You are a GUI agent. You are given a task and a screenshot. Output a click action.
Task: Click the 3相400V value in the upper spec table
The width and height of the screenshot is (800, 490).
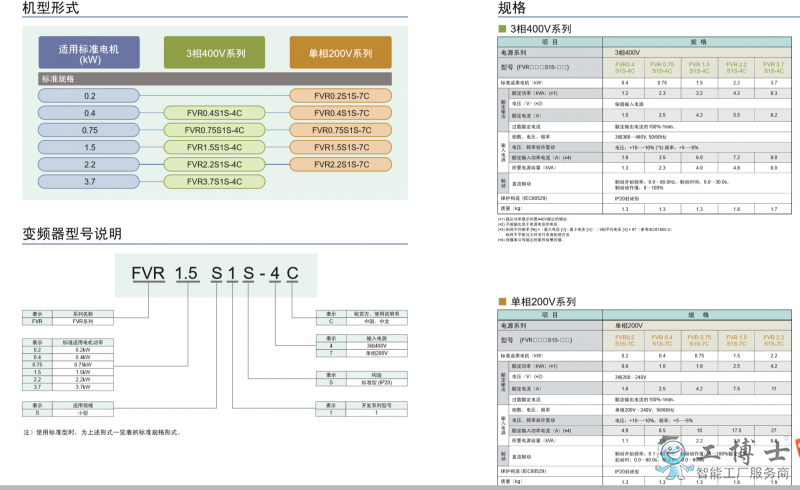(x=627, y=53)
